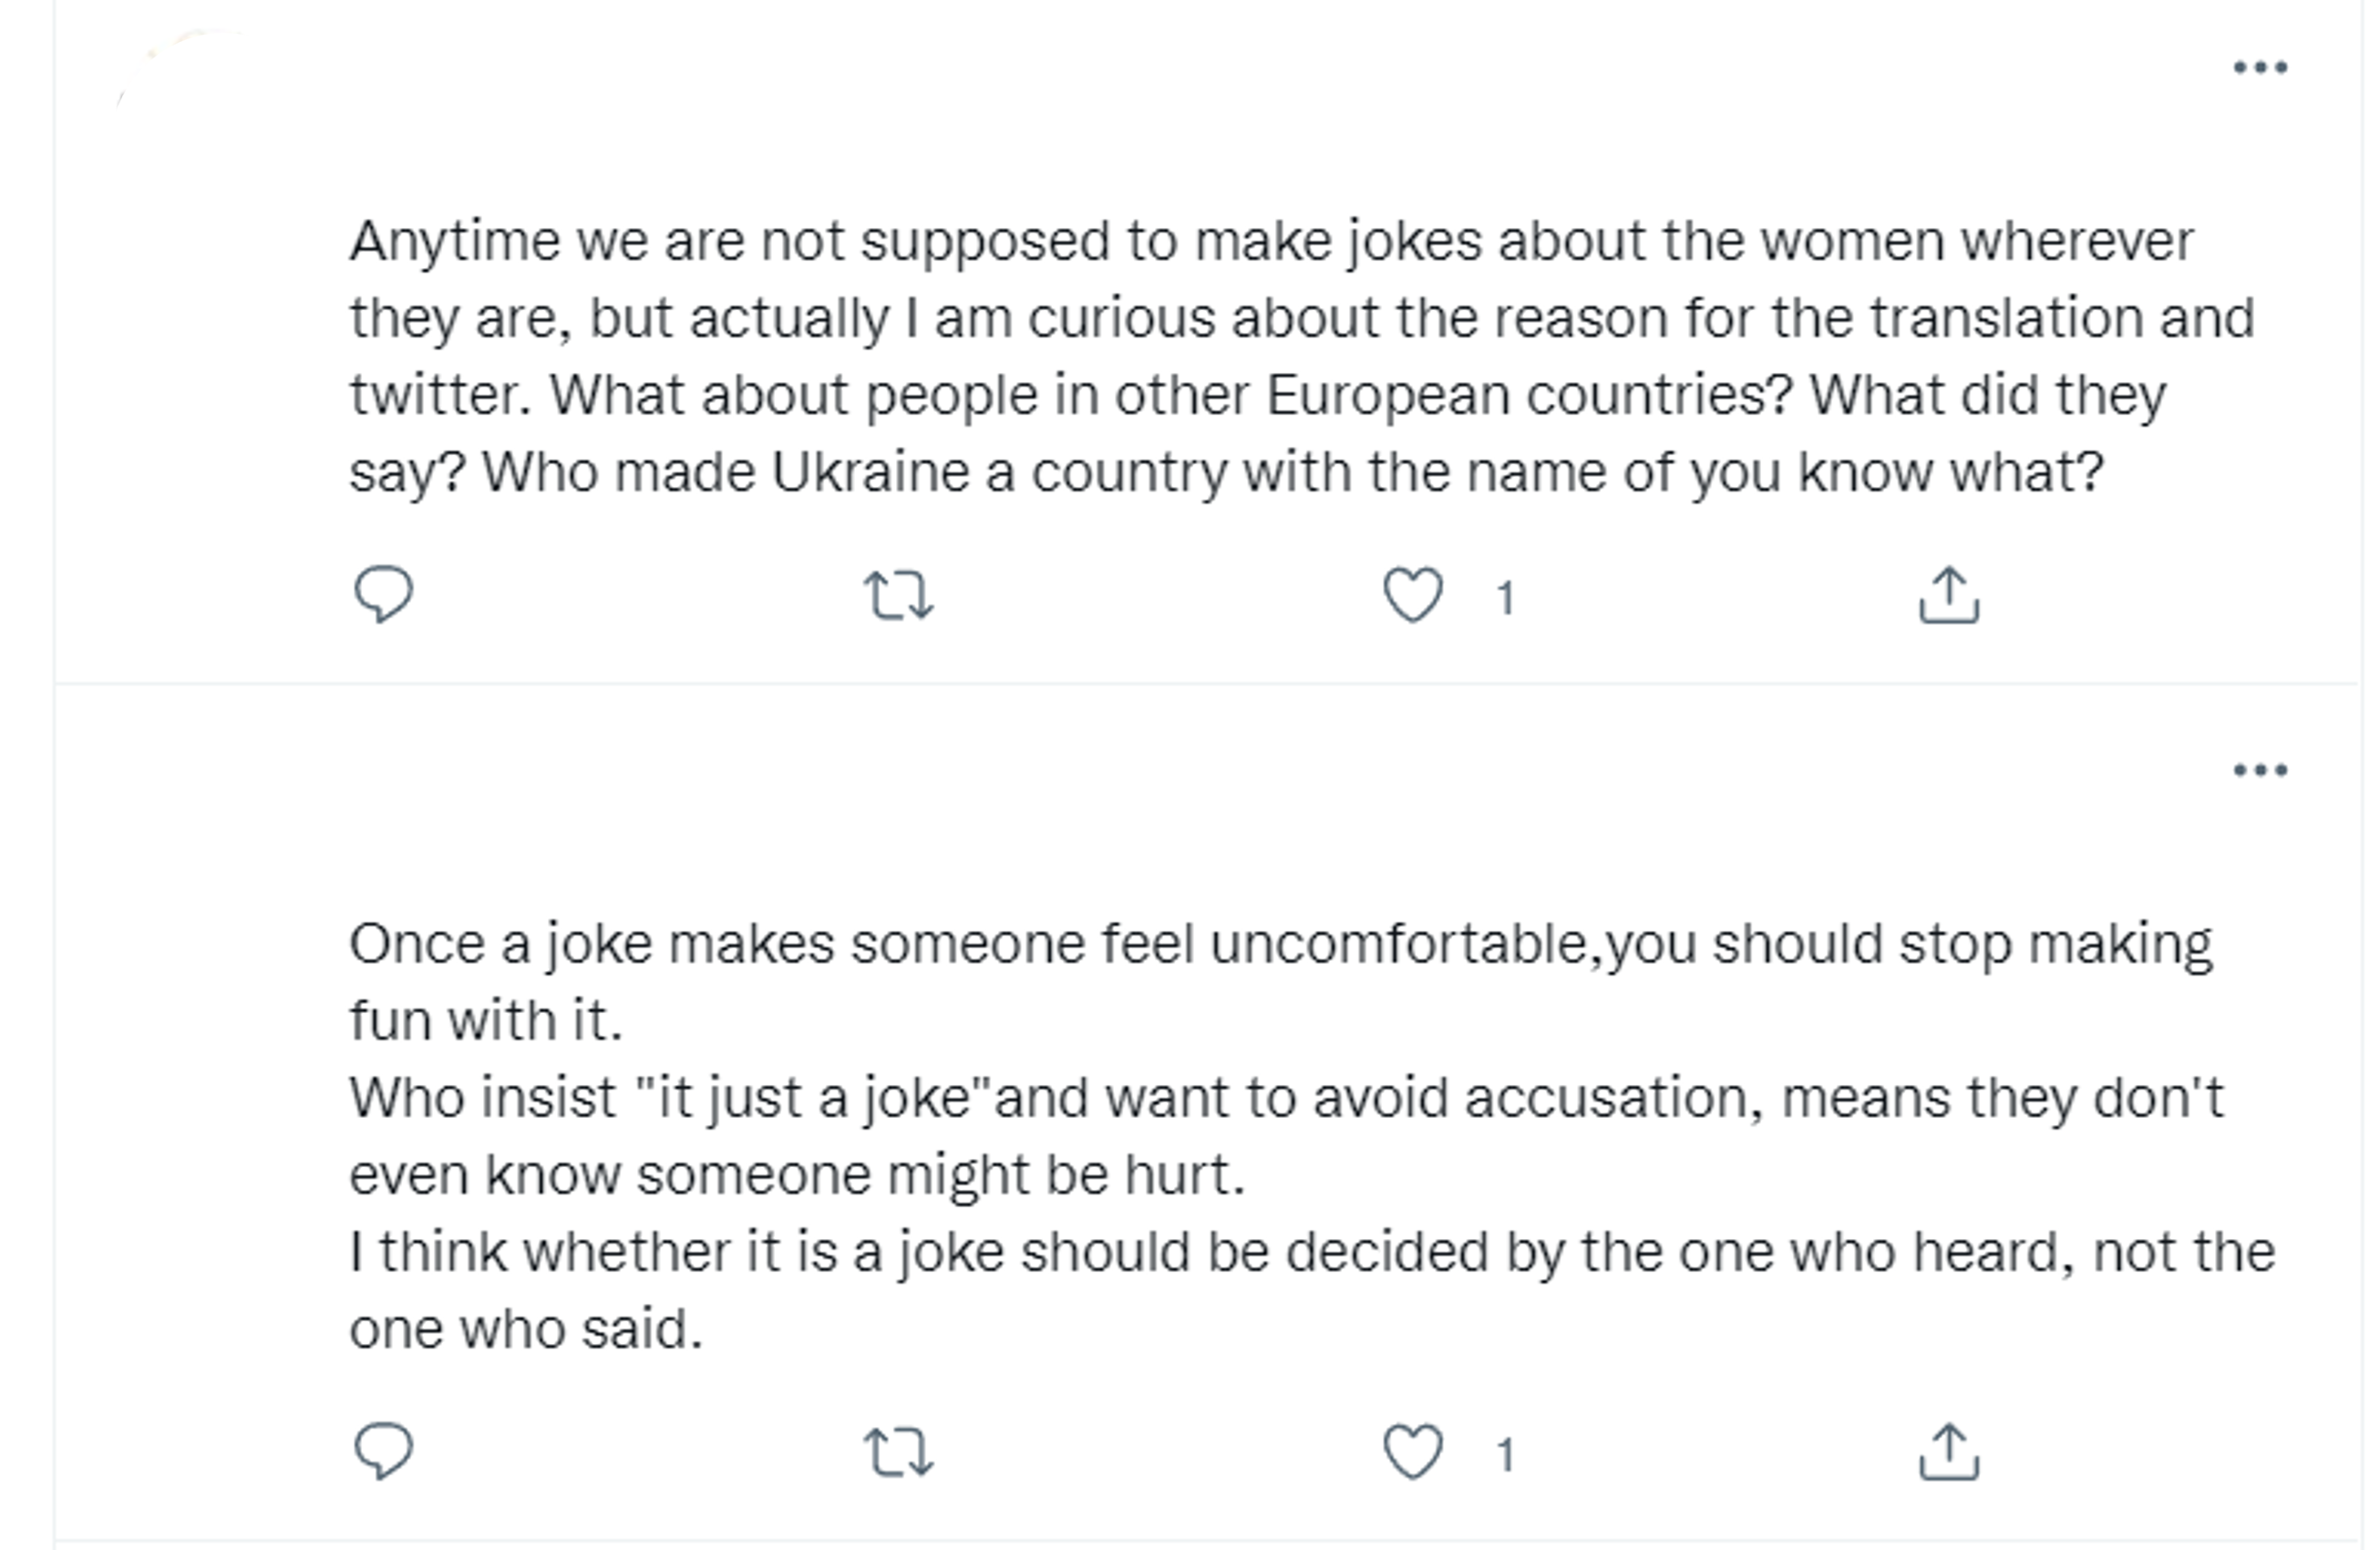
Task: Click the word "Ukraine" in the first tweet
Action: coord(869,473)
